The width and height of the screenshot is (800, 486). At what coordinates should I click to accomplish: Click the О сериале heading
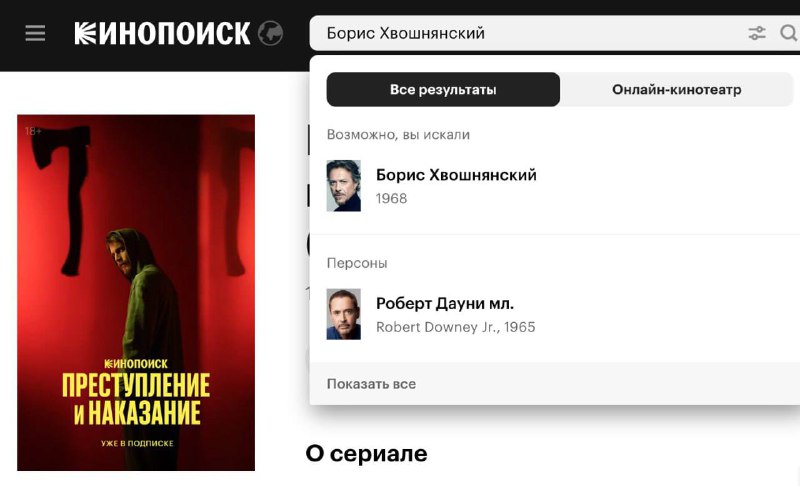(366, 453)
